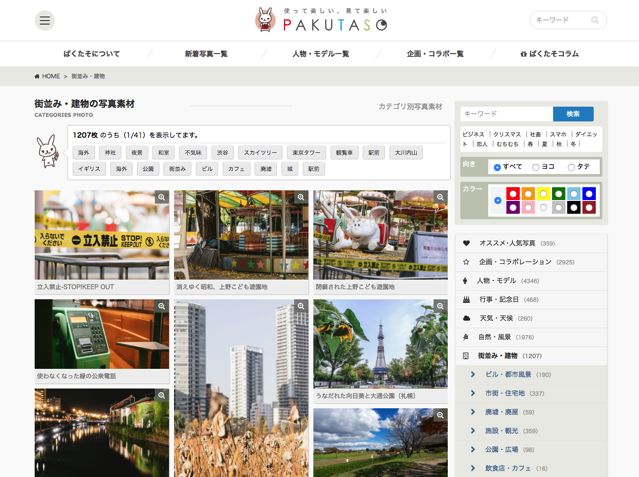Click the イギリス tag button
The width and height of the screenshot is (639, 477).
click(x=89, y=168)
